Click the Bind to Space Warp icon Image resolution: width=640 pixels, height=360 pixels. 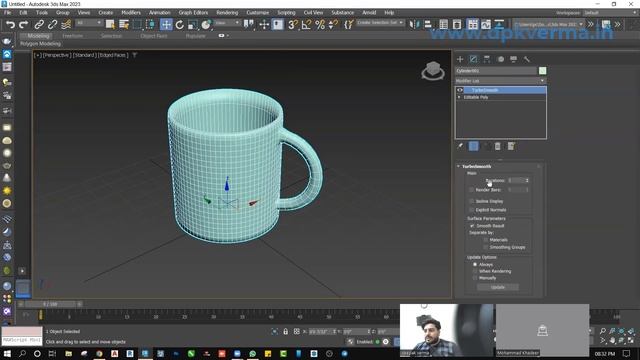click(x=66, y=25)
